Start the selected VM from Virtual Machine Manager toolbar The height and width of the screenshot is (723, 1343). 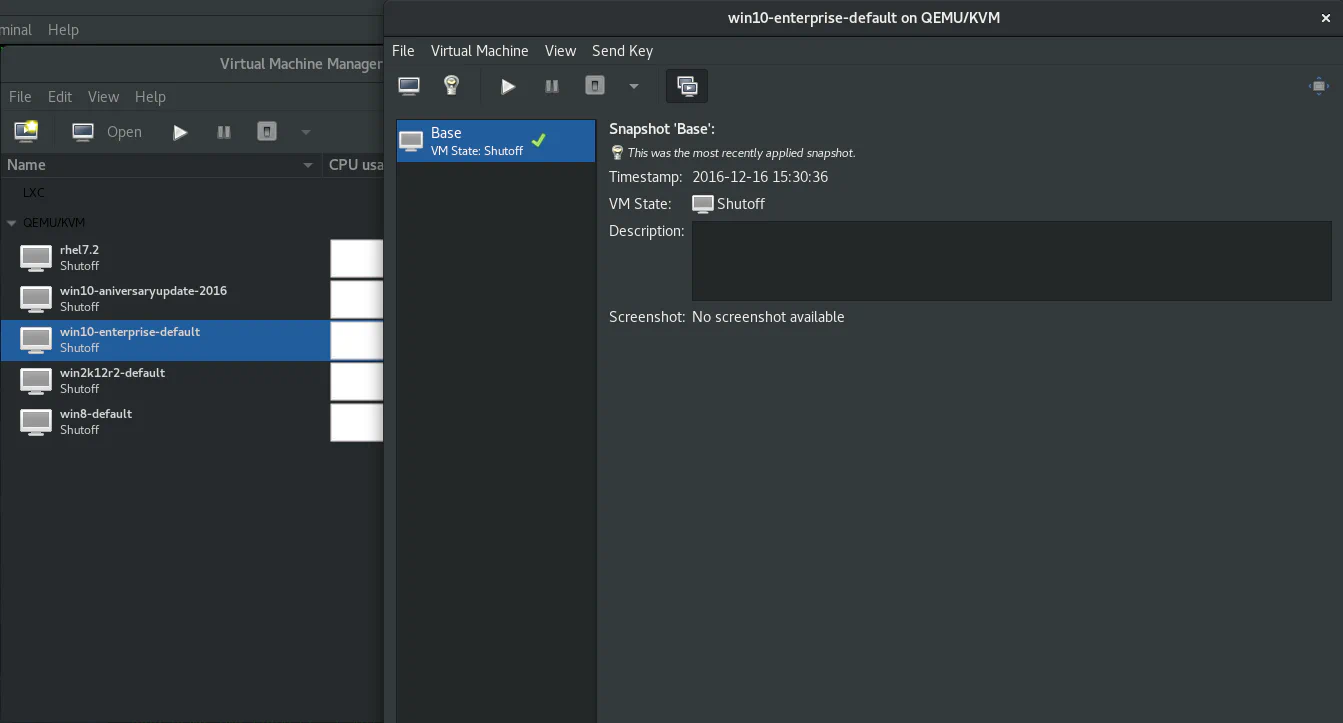coord(180,132)
